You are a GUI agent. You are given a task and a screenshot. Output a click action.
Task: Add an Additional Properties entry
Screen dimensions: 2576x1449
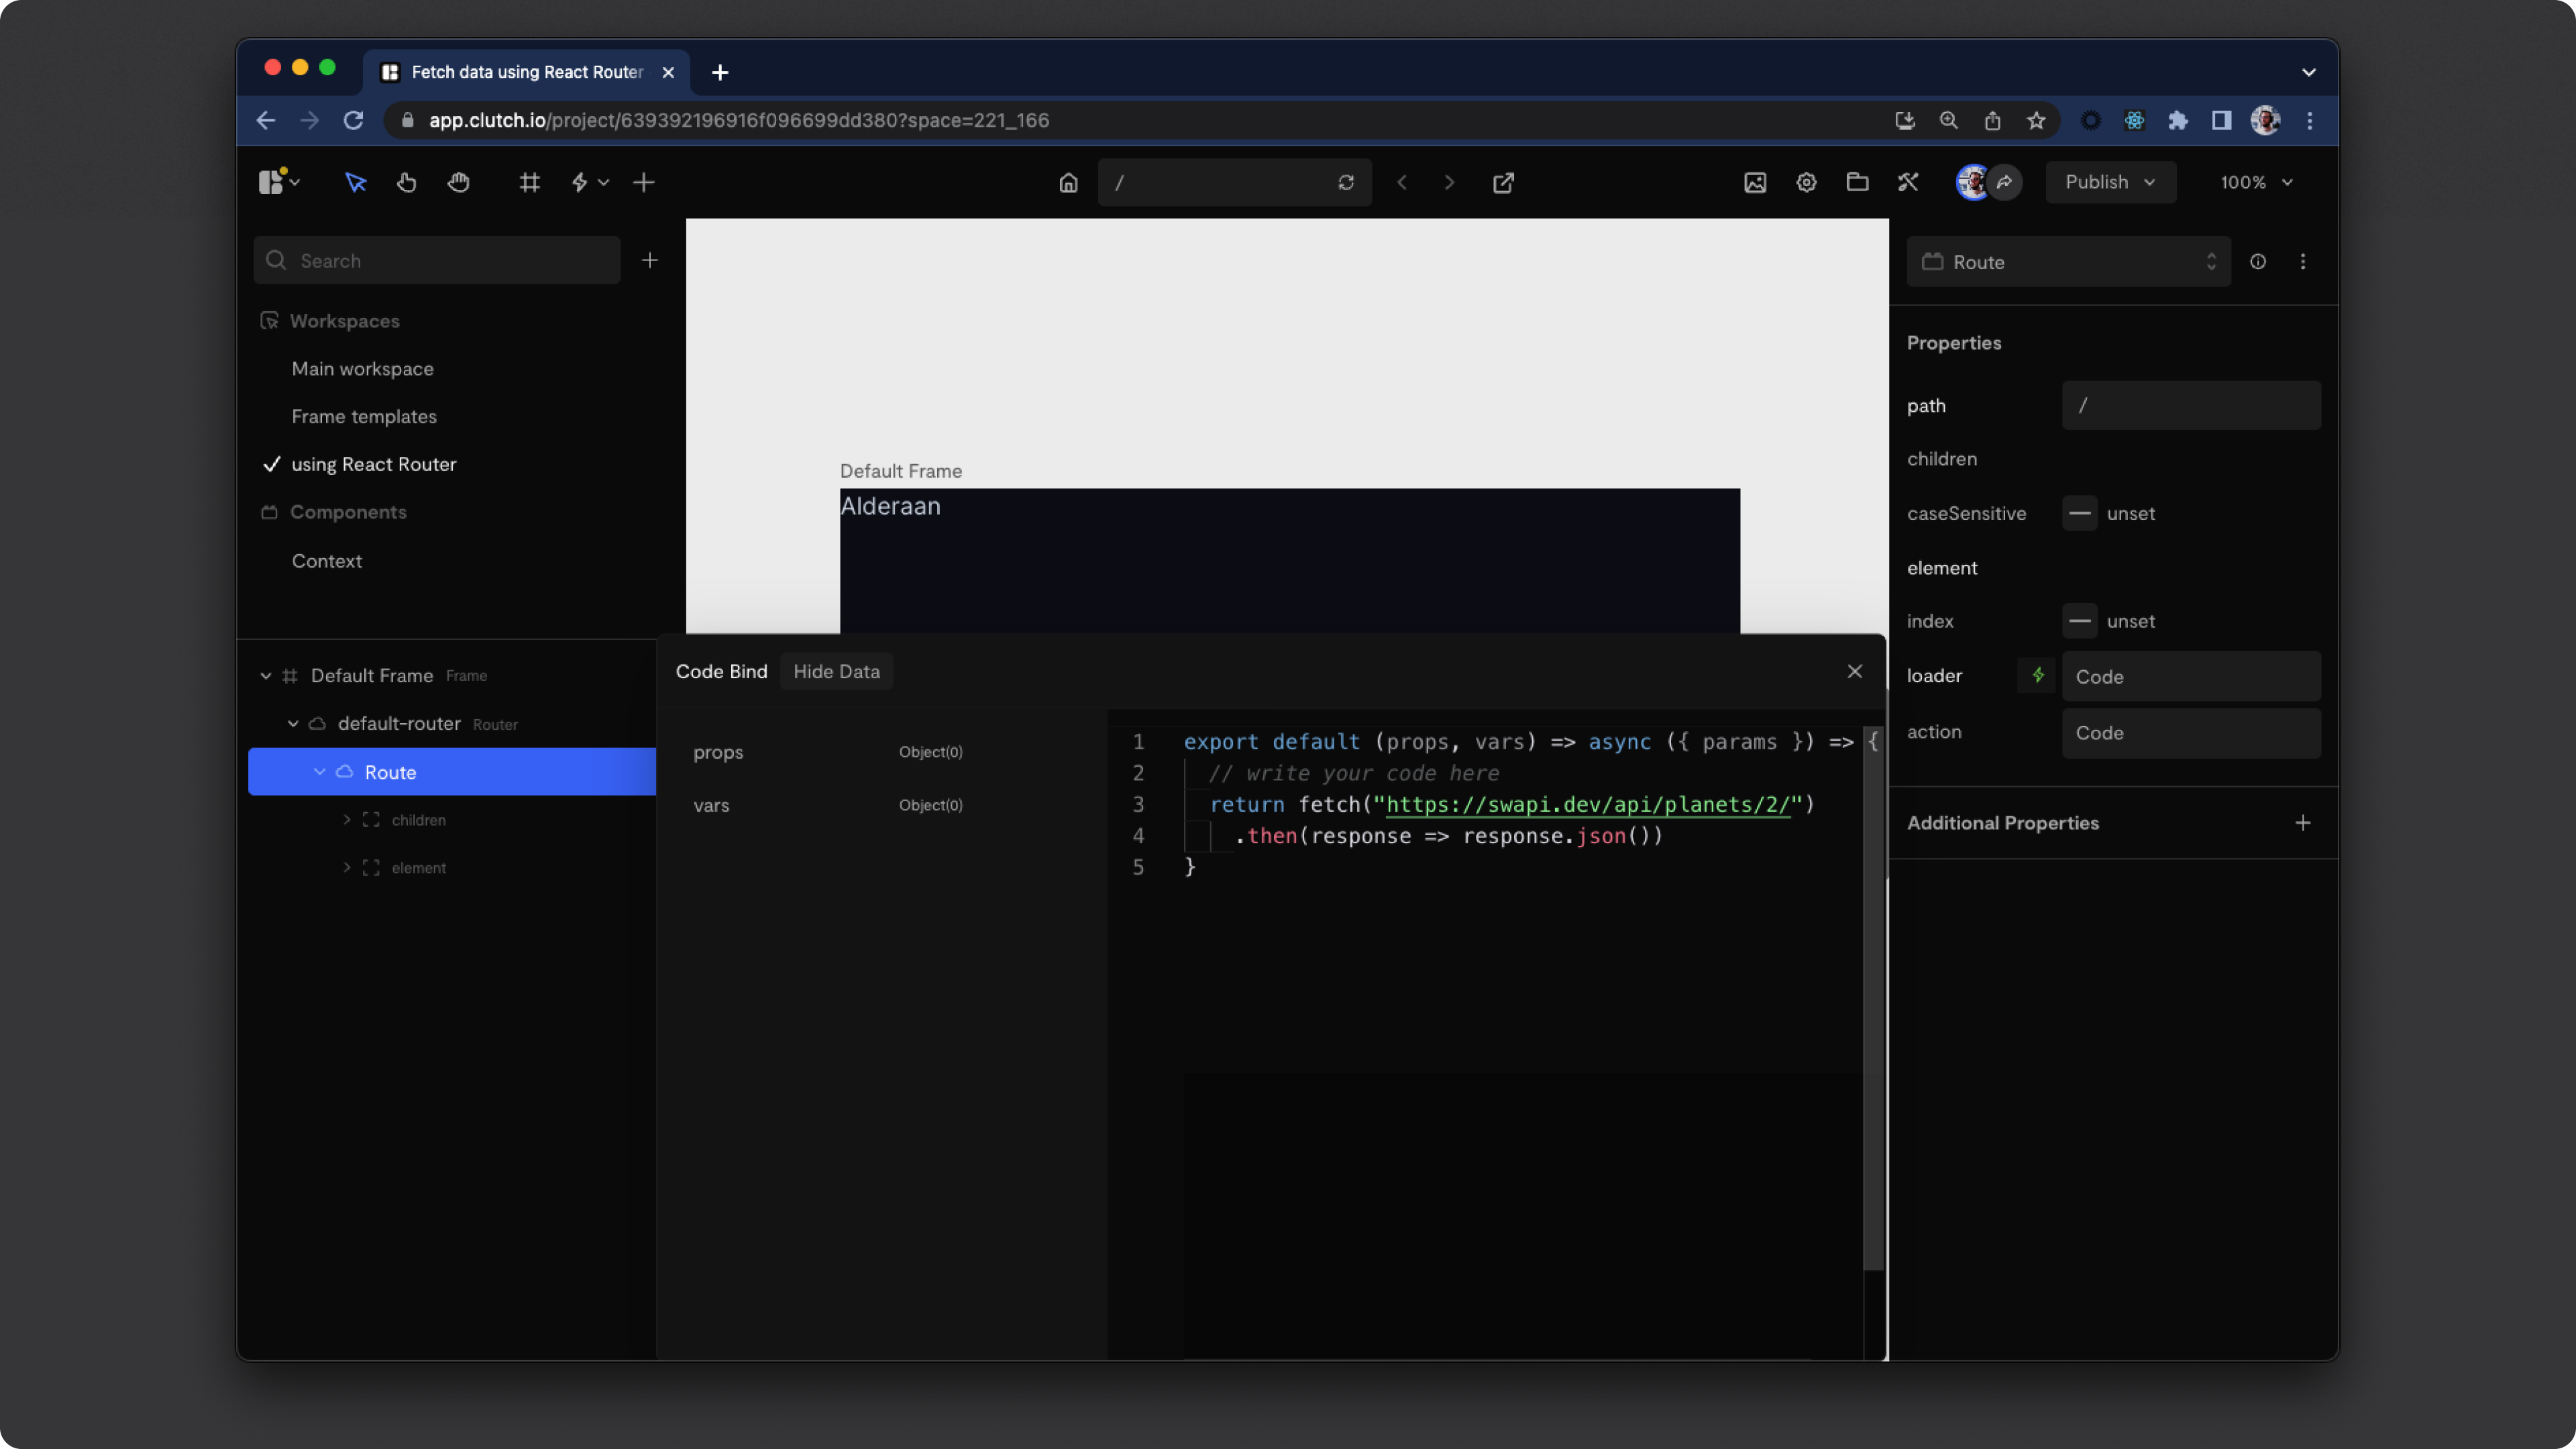point(2302,823)
